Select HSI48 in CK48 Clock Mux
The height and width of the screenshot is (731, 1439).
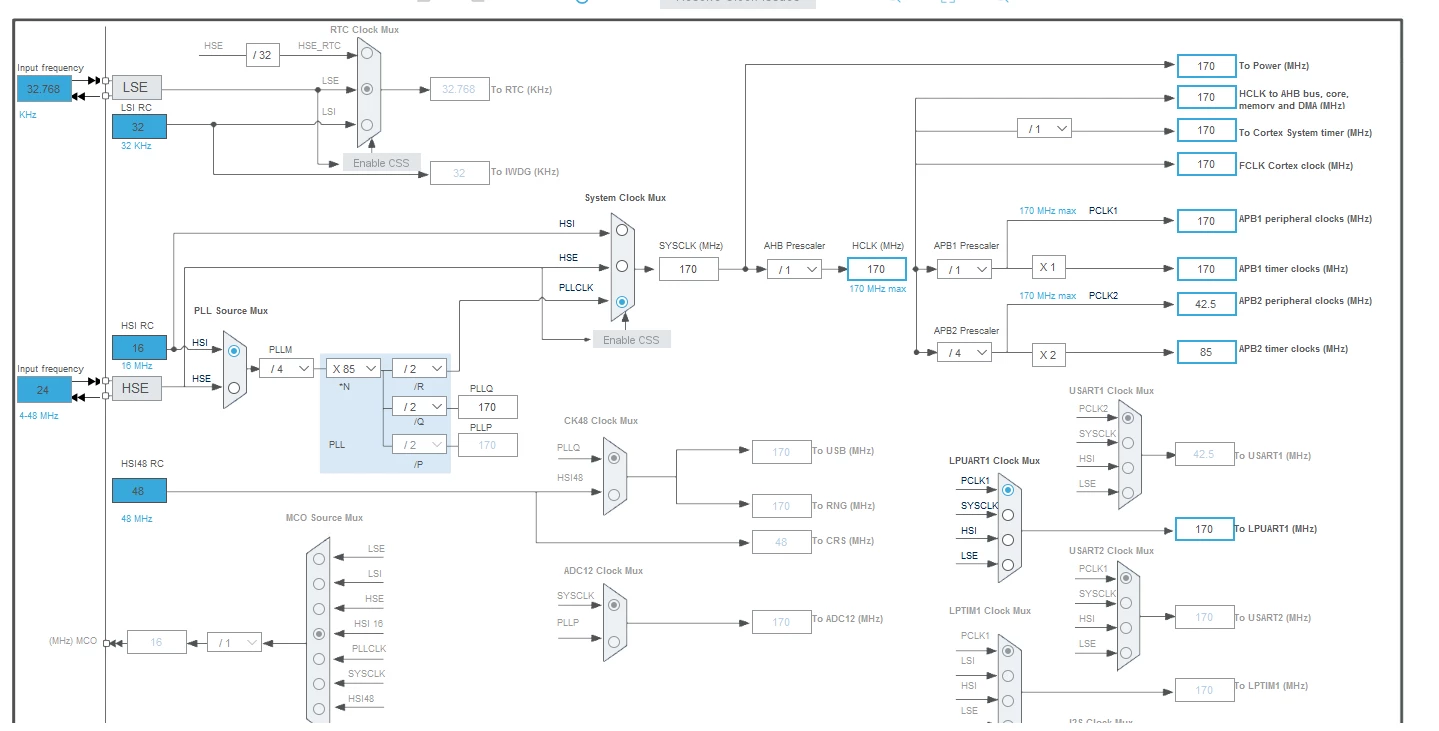[614, 494]
